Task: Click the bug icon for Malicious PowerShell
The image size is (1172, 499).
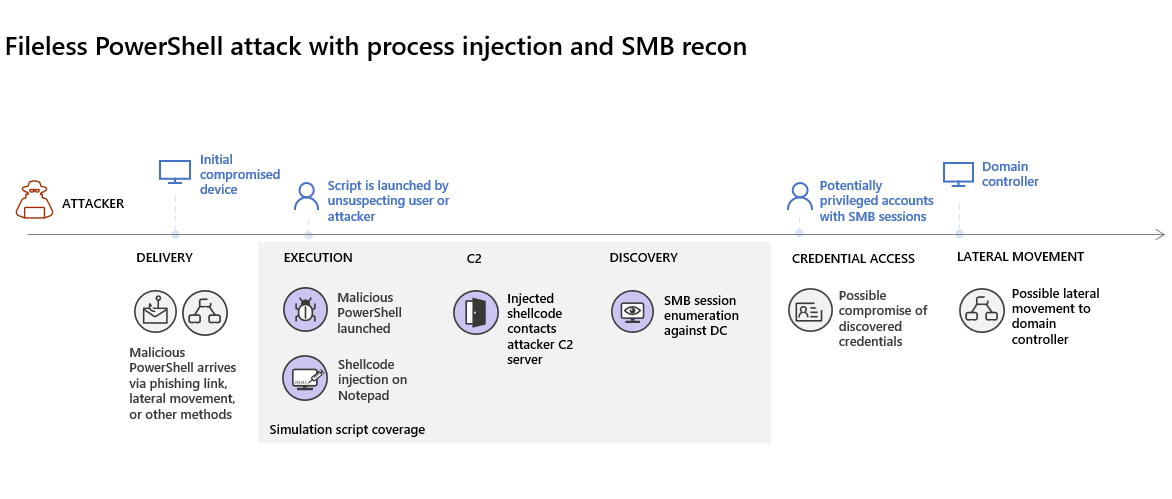Action: pyautogui.click(x=305, y=309)
